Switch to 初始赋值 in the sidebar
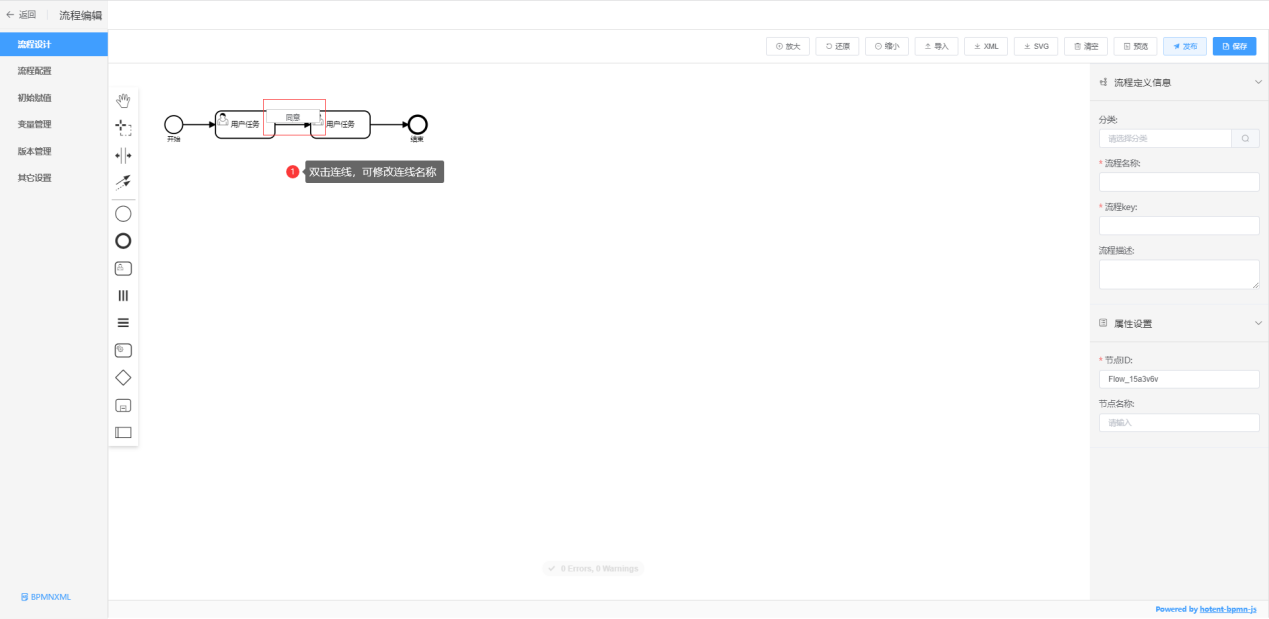1269x619 pixels. tap(54, 98)
